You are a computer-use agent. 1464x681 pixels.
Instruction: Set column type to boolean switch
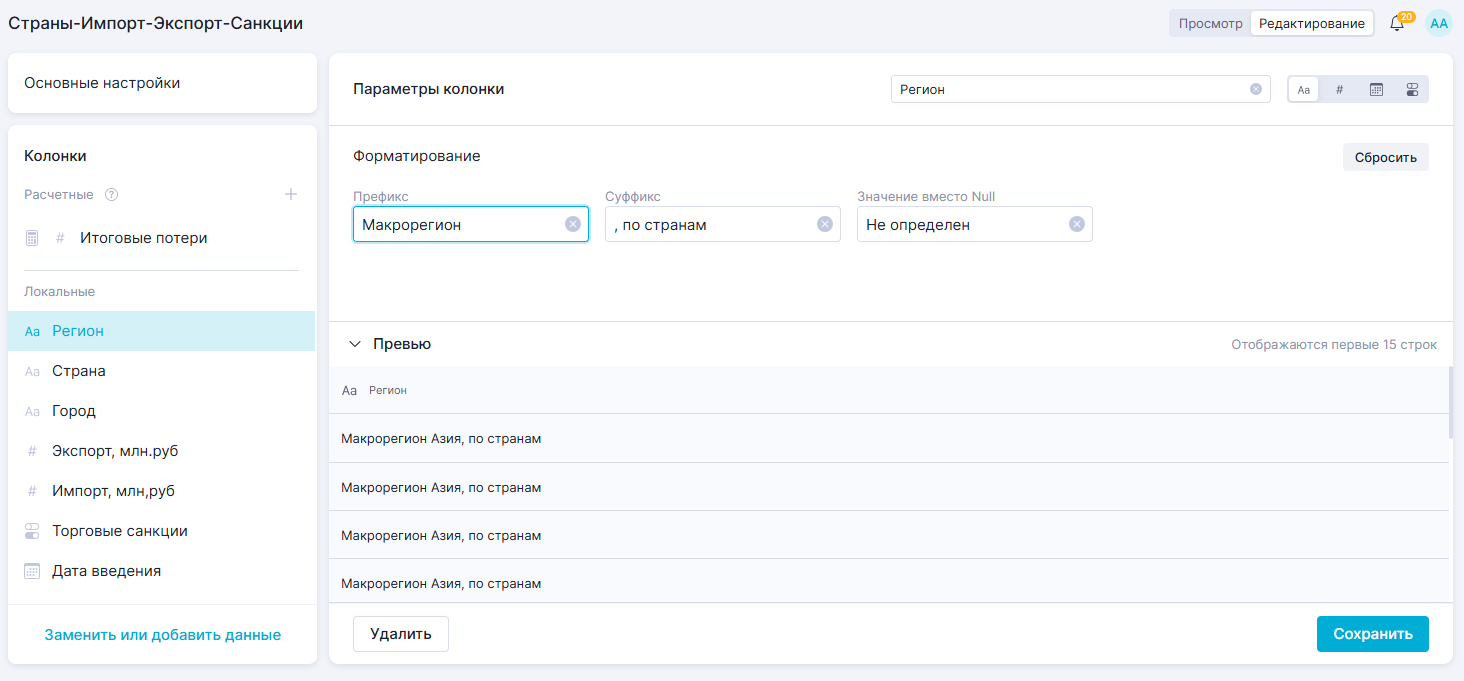click(1412, 89)
